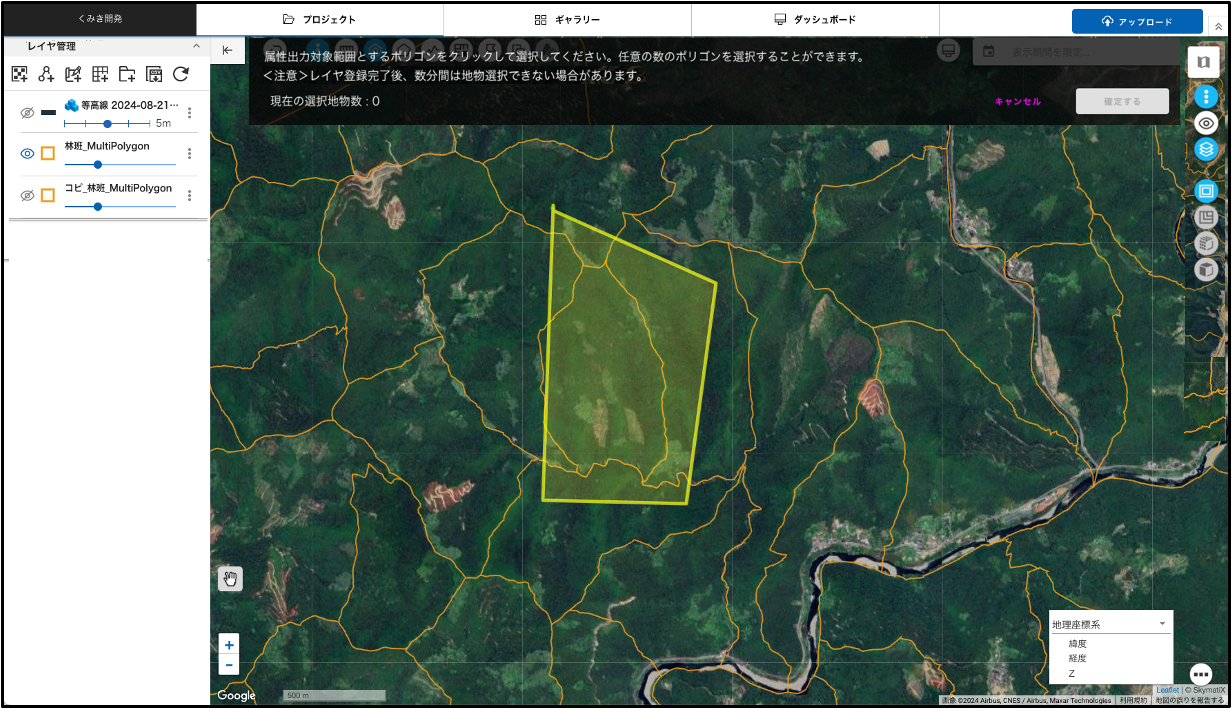Hide the 林班_MultiPolygon layer
The image size is (1232, 708).
coord(27,153)
